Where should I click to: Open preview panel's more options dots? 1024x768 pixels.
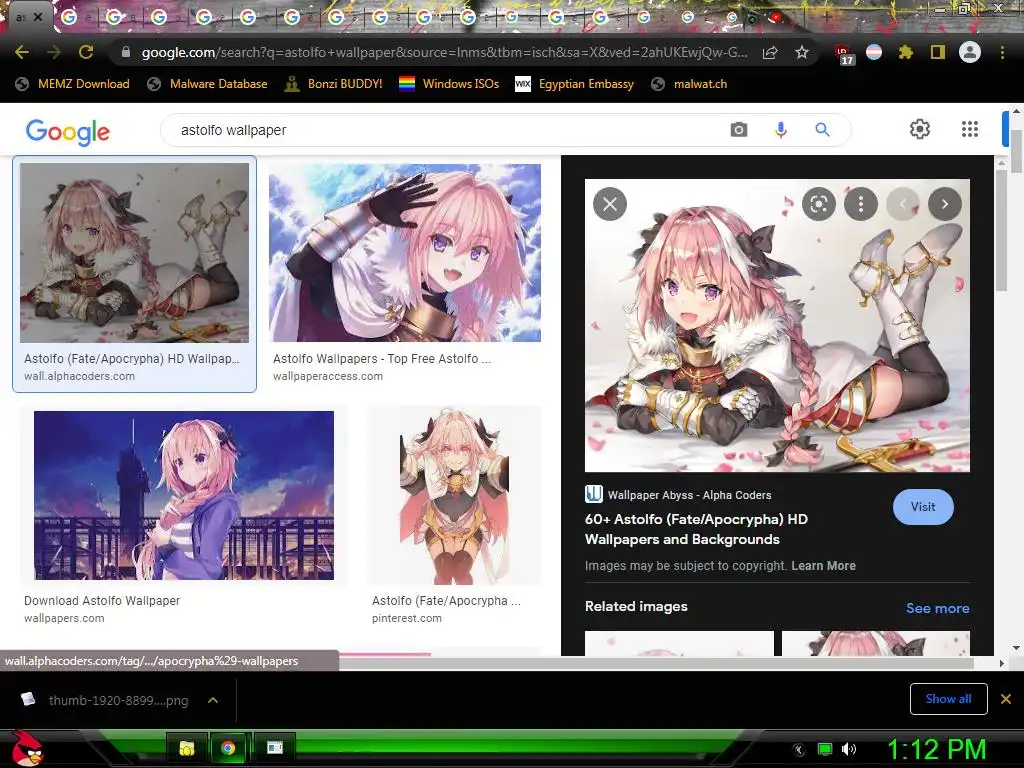point(861,204)
